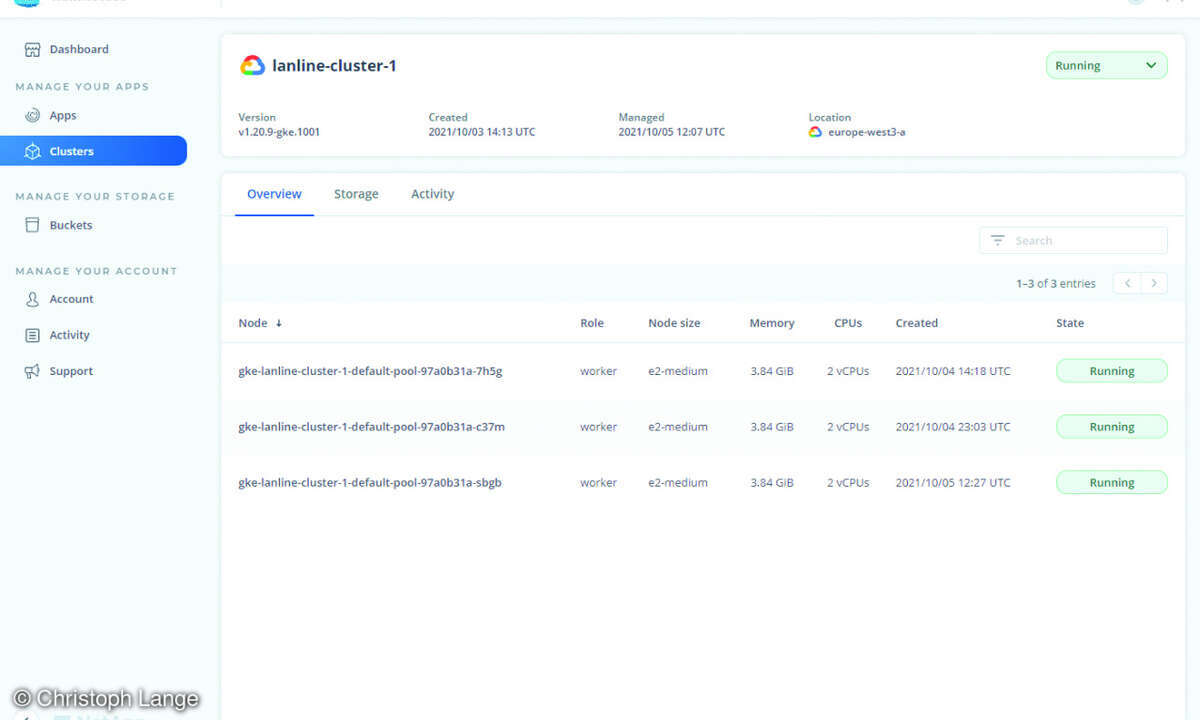1200x720 pixels.
Task: Click cluster created 2021/10/03 14:13 UTC
Action: point(482,132)
